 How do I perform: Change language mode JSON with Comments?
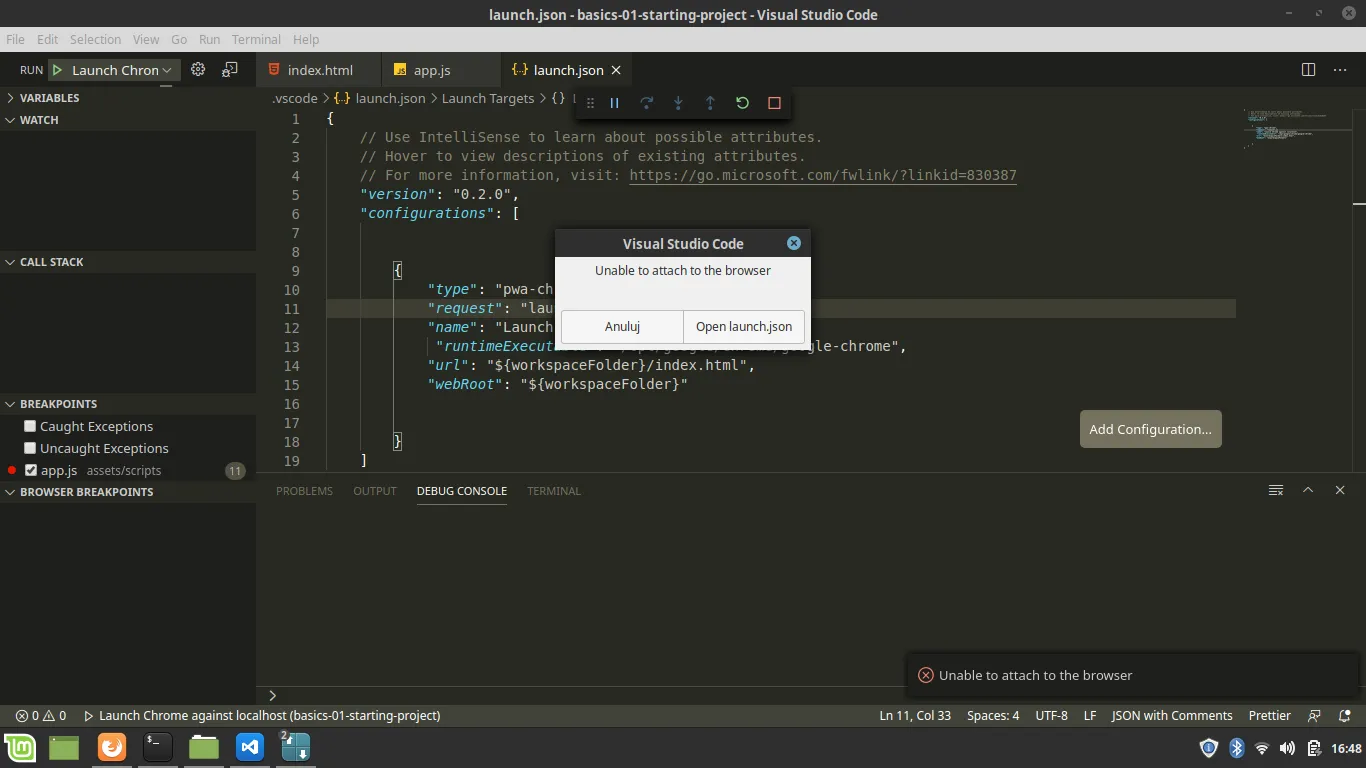tap(1172, 716)
